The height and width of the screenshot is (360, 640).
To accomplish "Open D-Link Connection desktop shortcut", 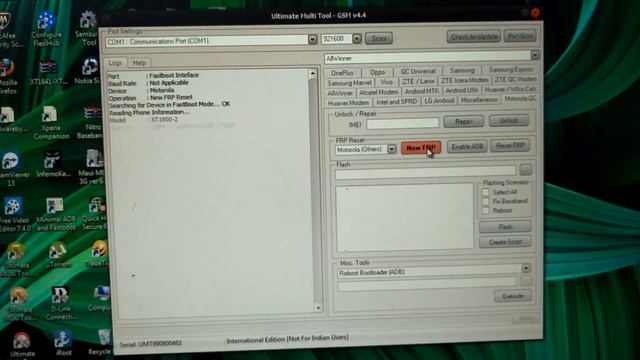I will click(60, 303).
